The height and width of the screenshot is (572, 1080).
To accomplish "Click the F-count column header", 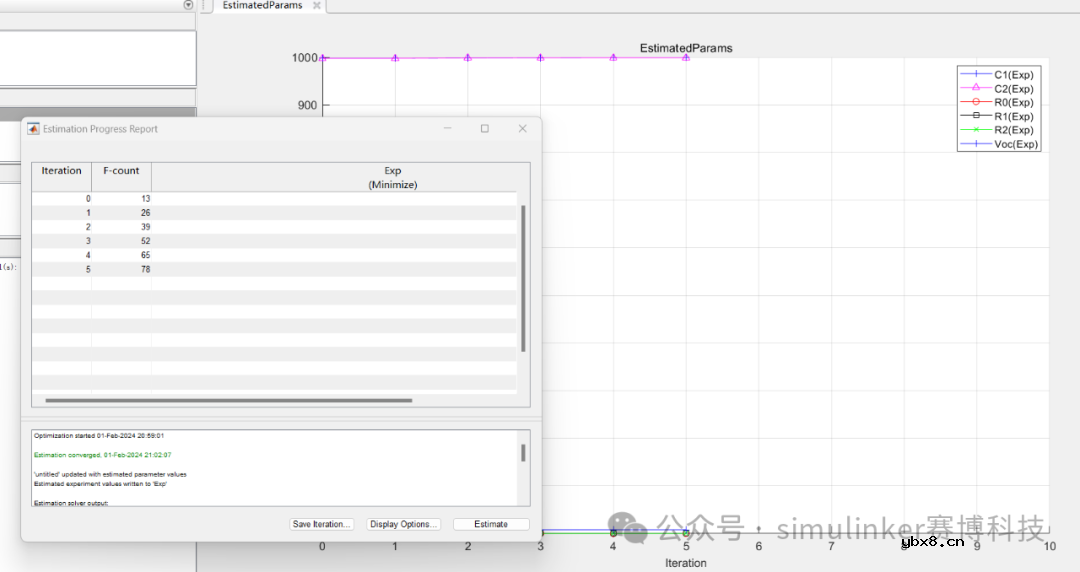I will point(121,177).
